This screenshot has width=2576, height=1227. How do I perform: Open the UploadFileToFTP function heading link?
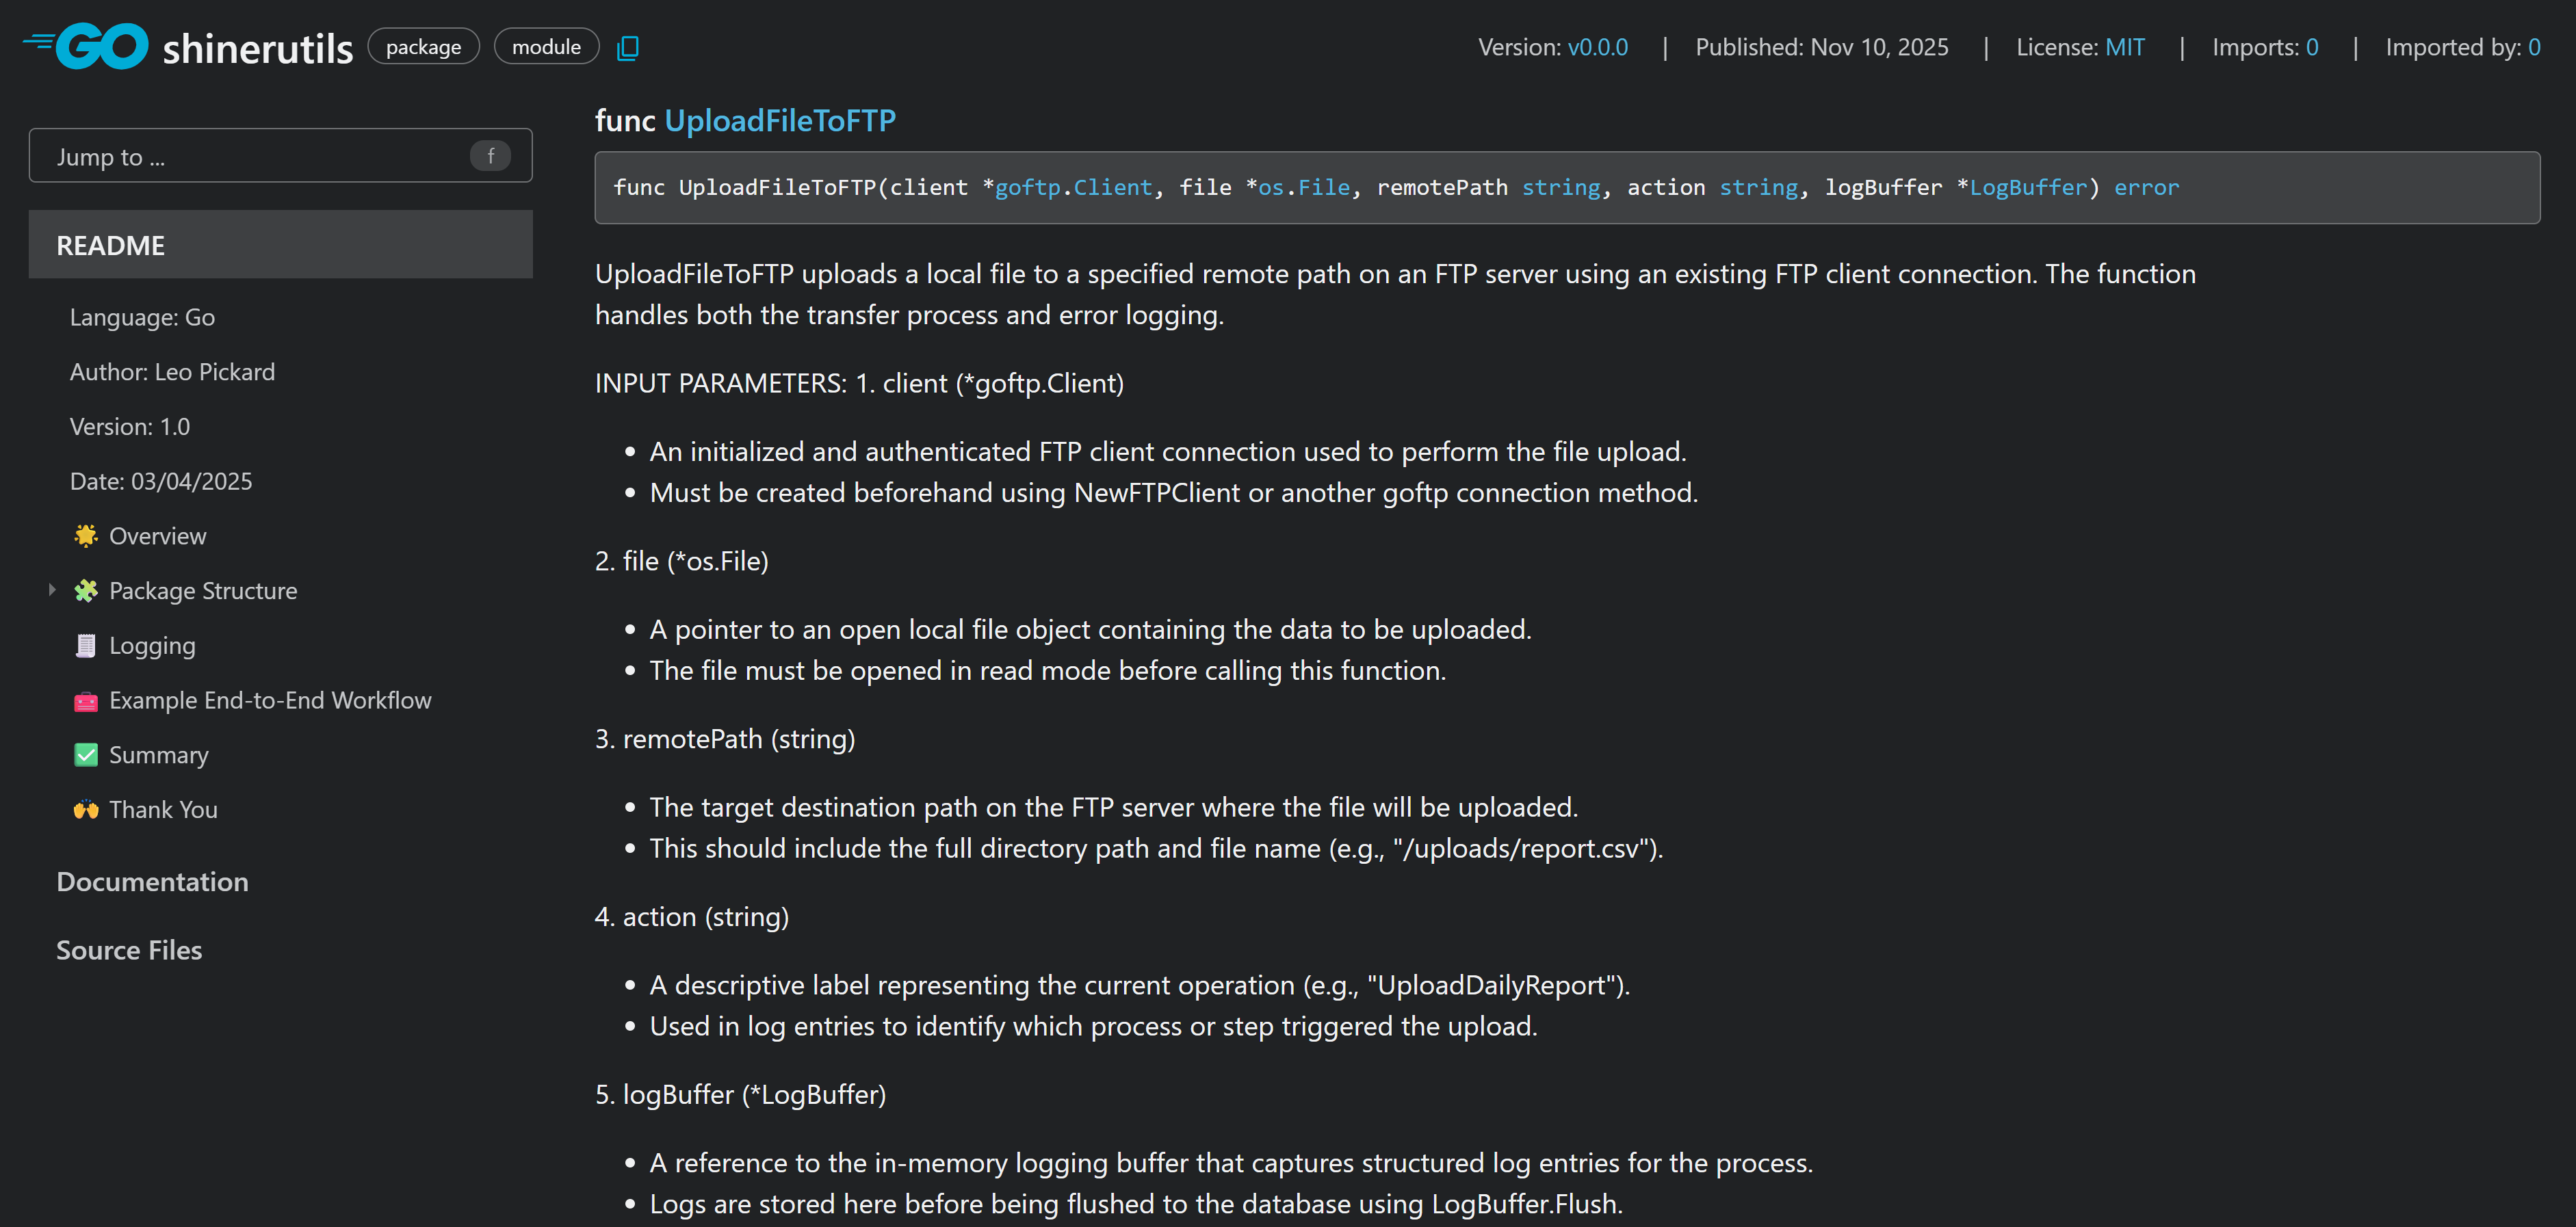click(x=780, y=120)
